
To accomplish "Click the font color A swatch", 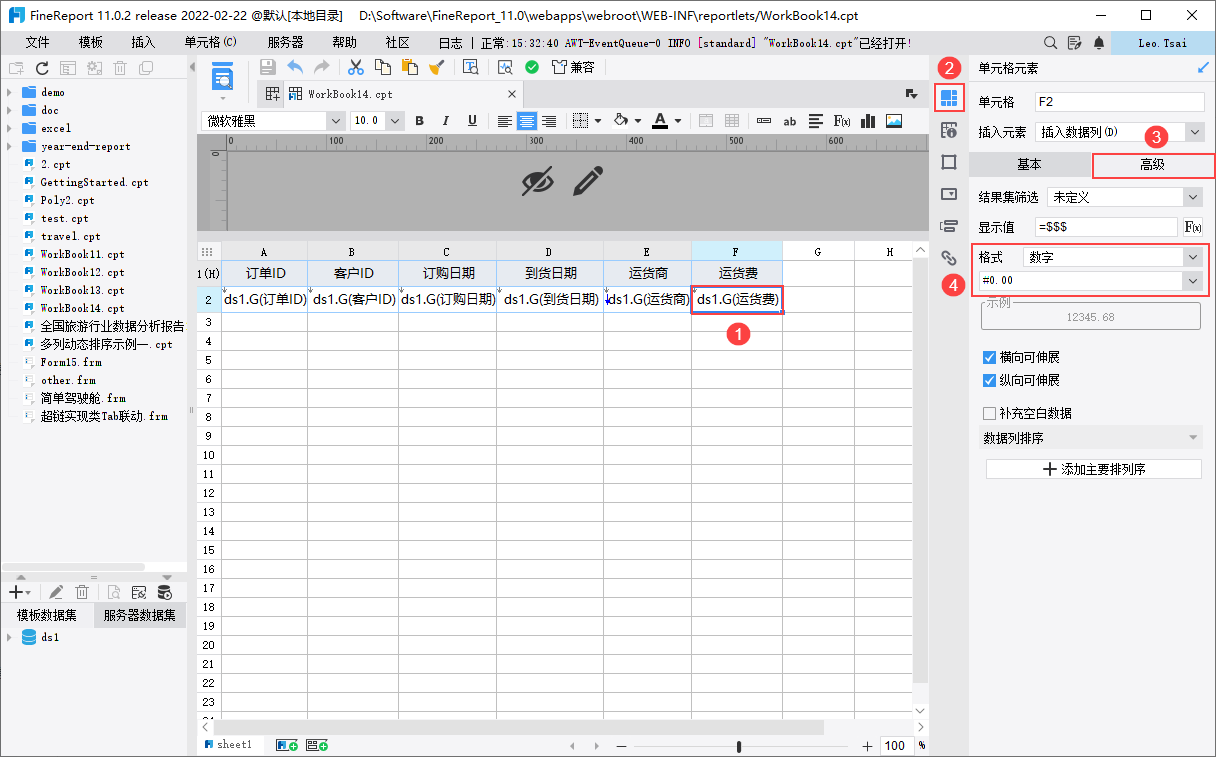I will click(659, 120).
